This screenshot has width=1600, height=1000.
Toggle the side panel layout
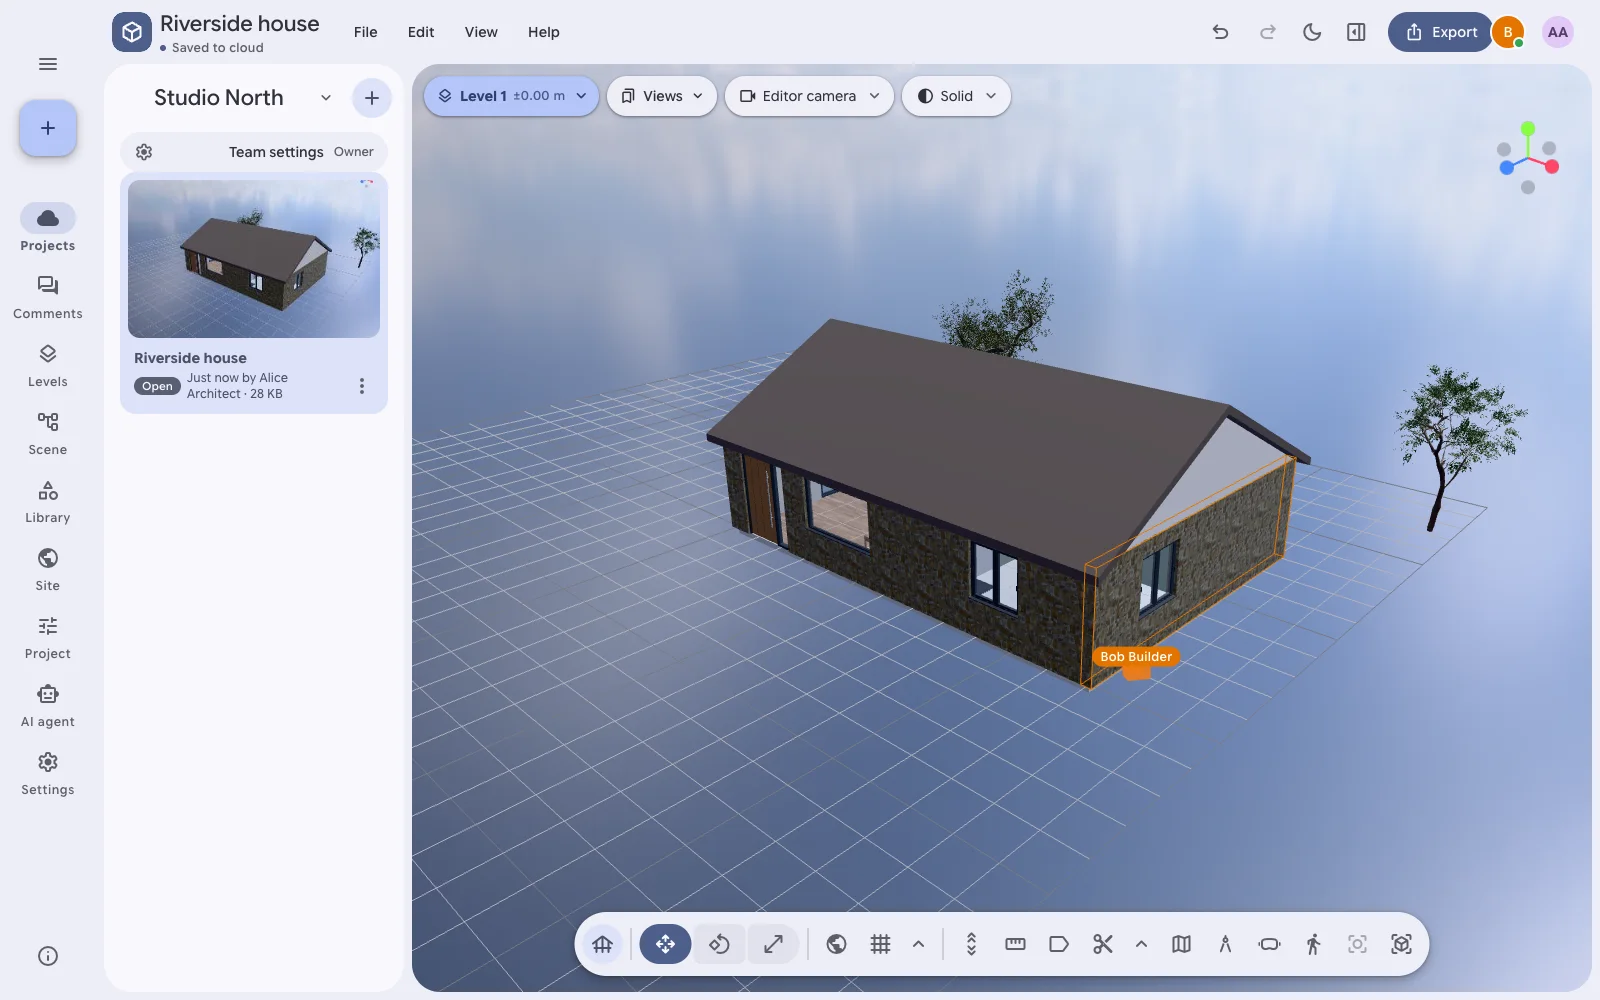click(x=1356, y=32)
